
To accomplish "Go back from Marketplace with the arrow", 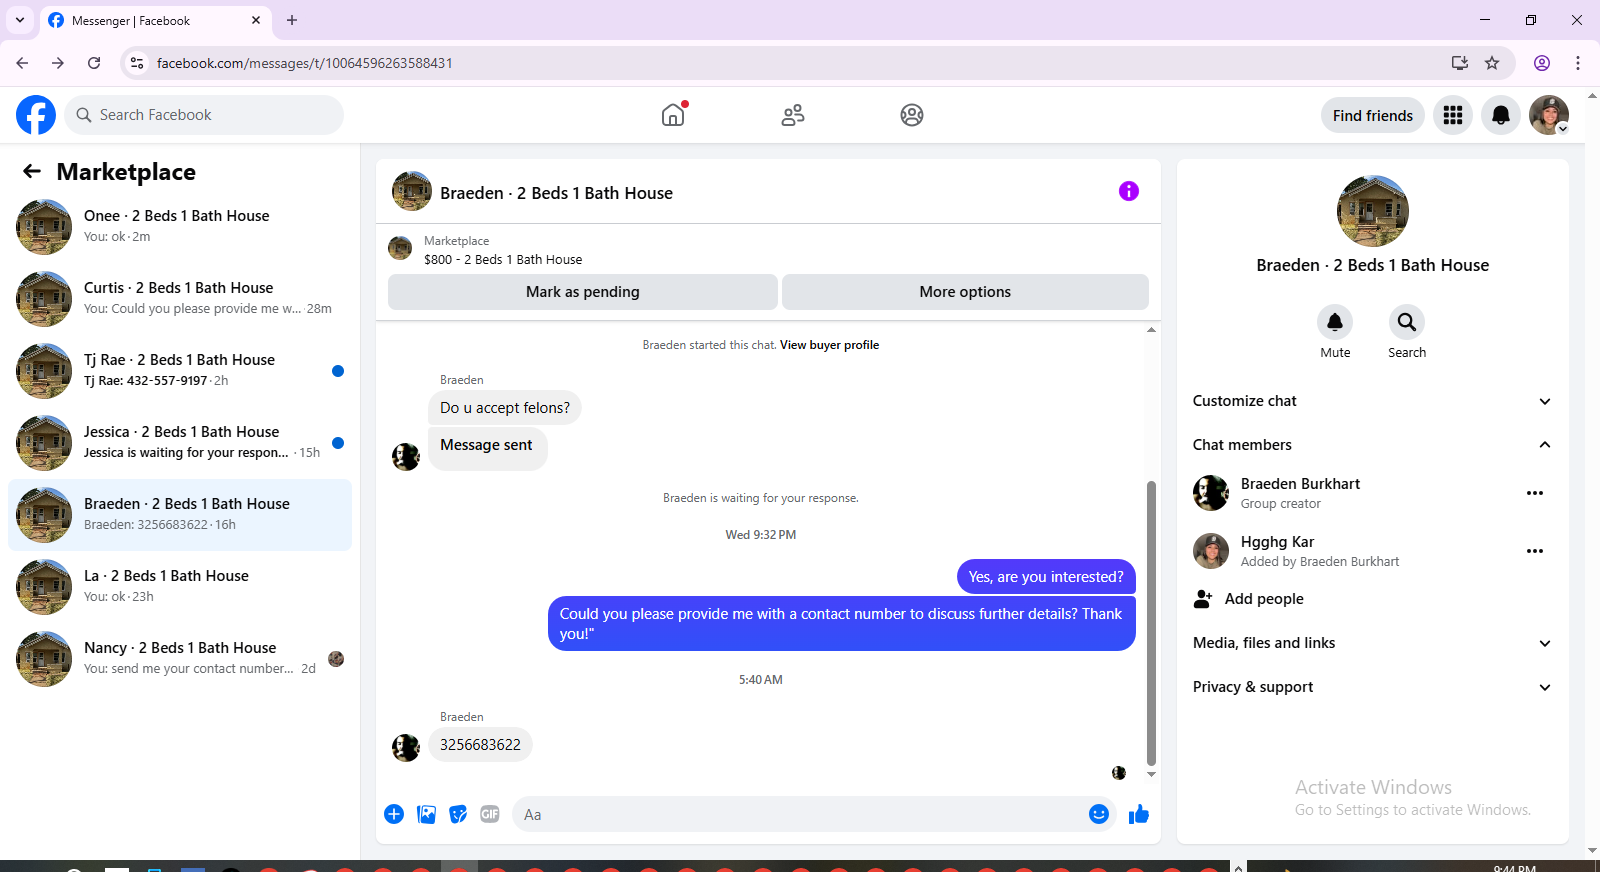I will (x=32, y=171).
